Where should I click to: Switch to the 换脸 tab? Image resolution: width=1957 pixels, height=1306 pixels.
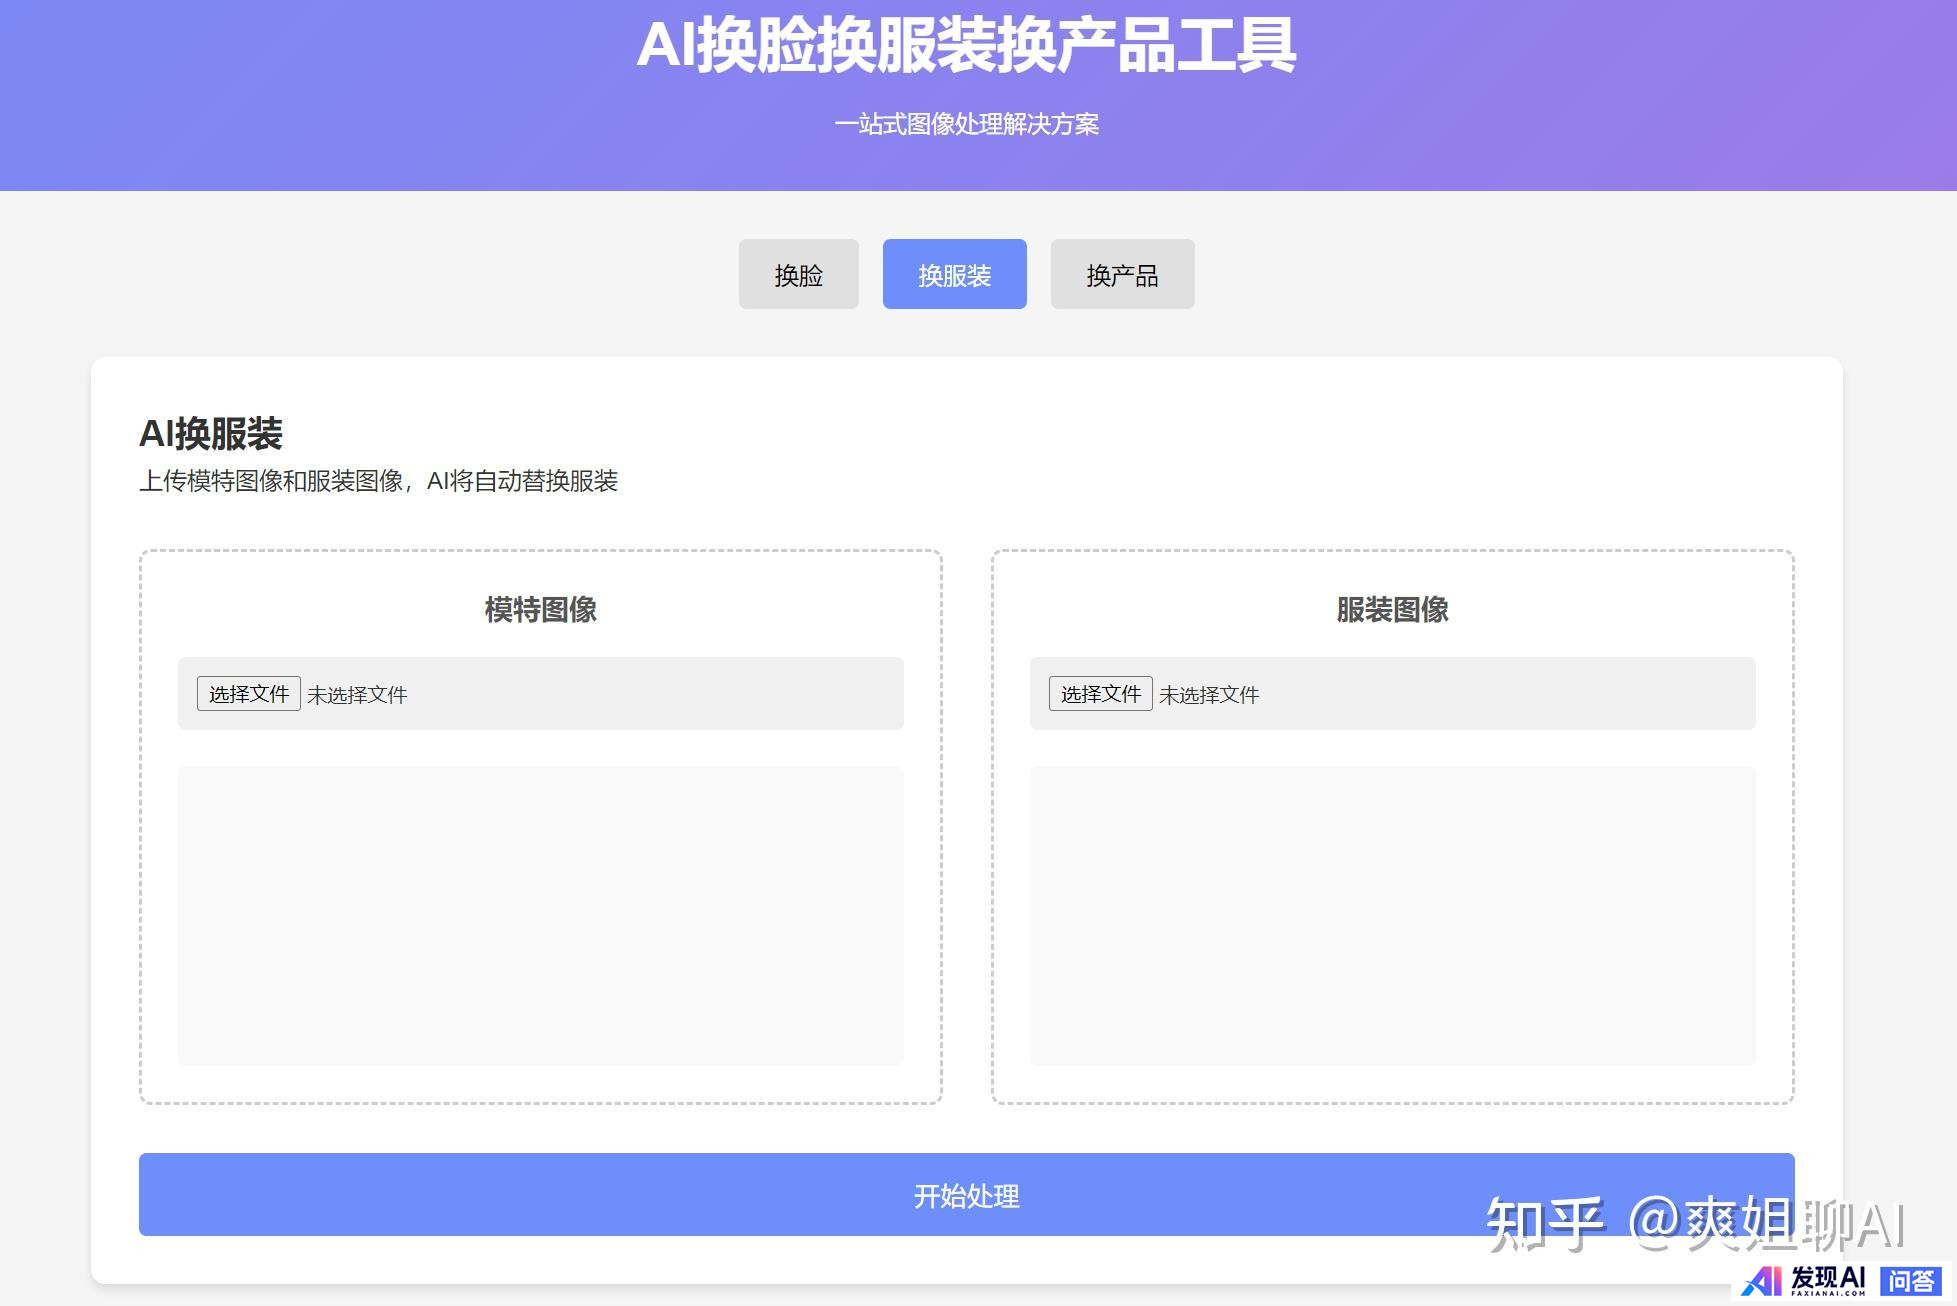tap(798, 275)
